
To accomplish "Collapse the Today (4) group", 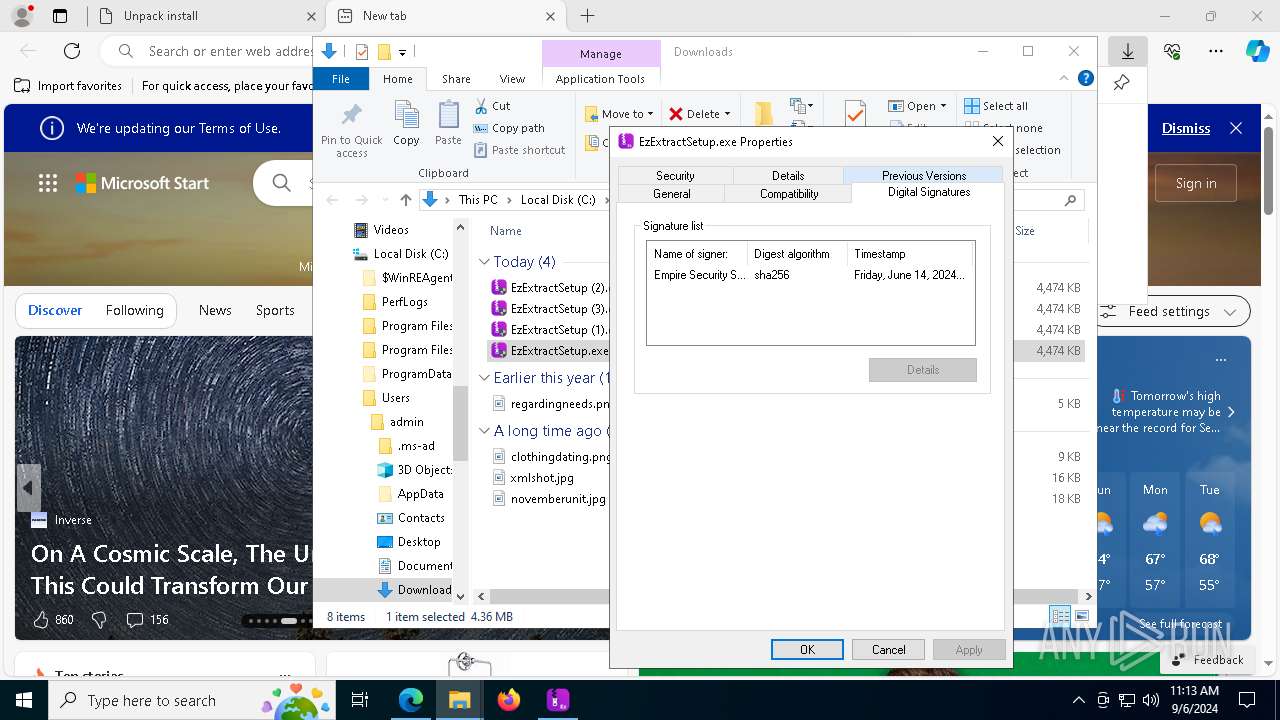I will point(484,262).
